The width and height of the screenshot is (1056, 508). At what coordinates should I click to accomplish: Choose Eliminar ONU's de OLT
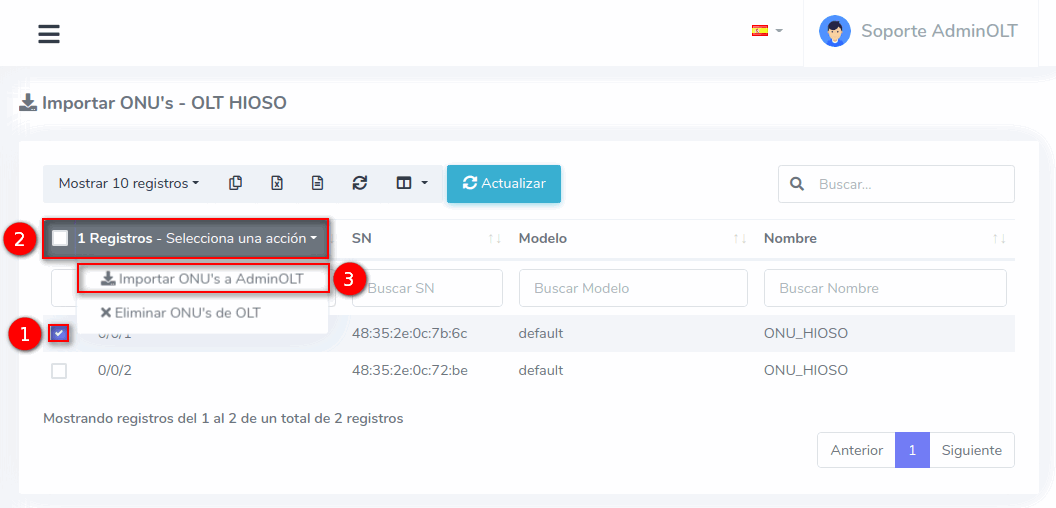point(180,313)
